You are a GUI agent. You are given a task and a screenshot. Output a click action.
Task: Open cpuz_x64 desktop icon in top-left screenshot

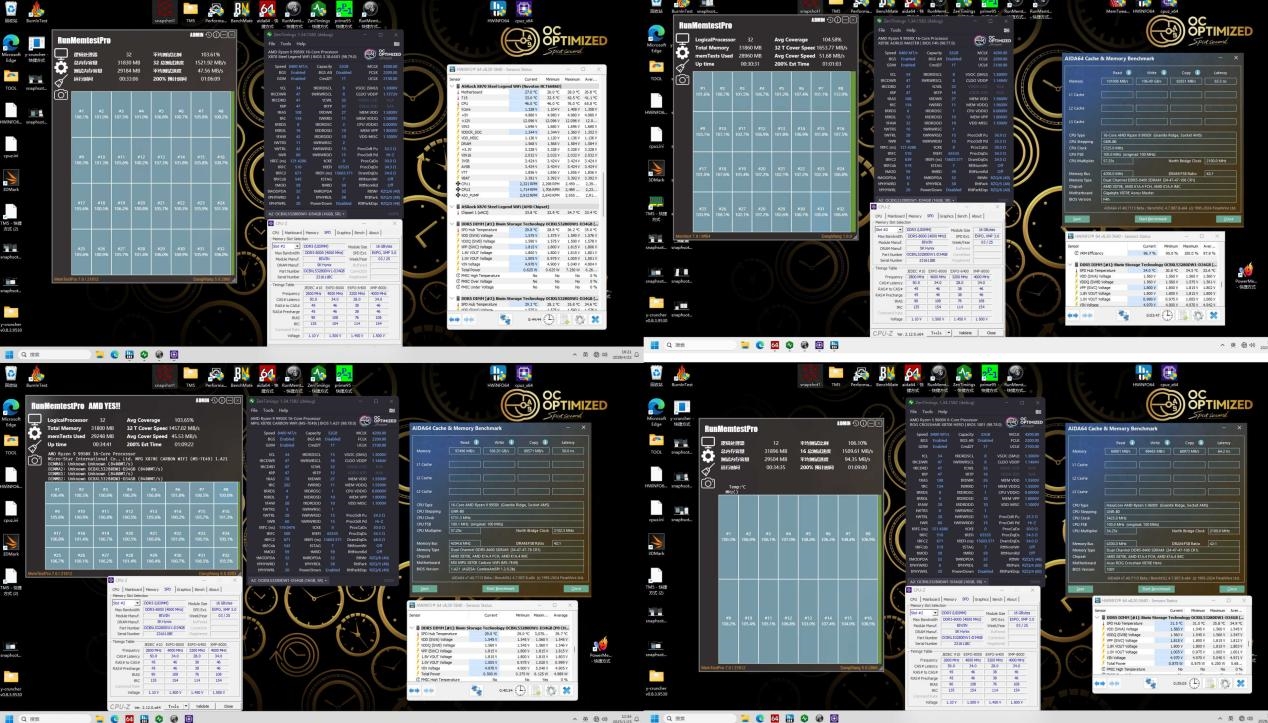pyautogui.click(x=524, y=11)
